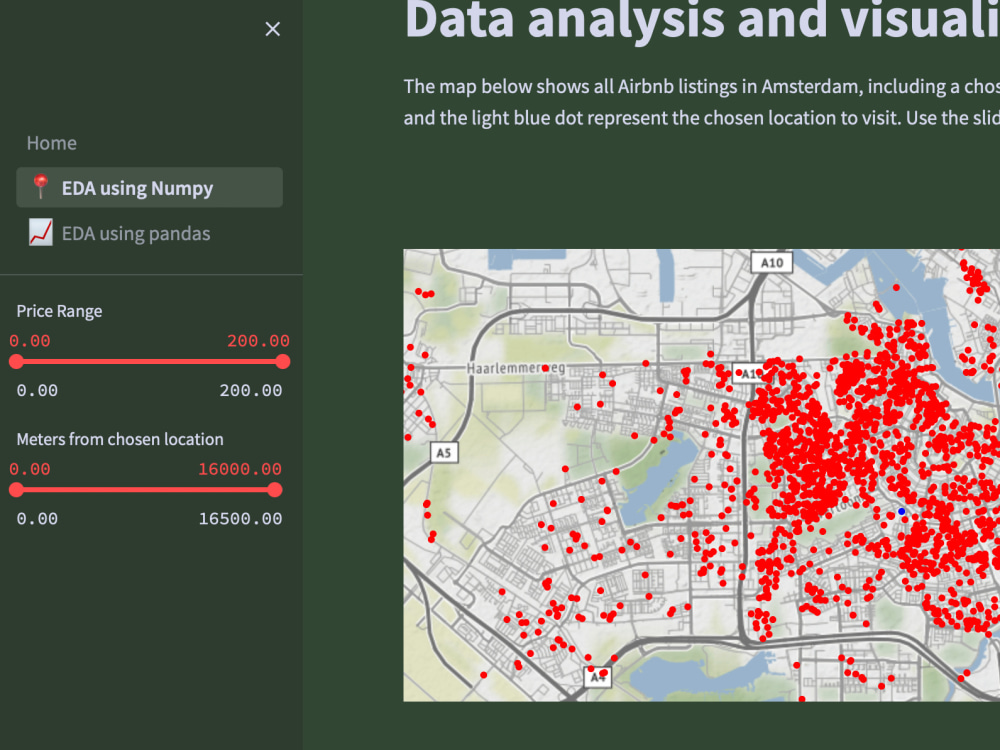This screenshot has width=1000, height=750.
Task: Select the EDA using Numpy page
Action: tap(149, 188)
